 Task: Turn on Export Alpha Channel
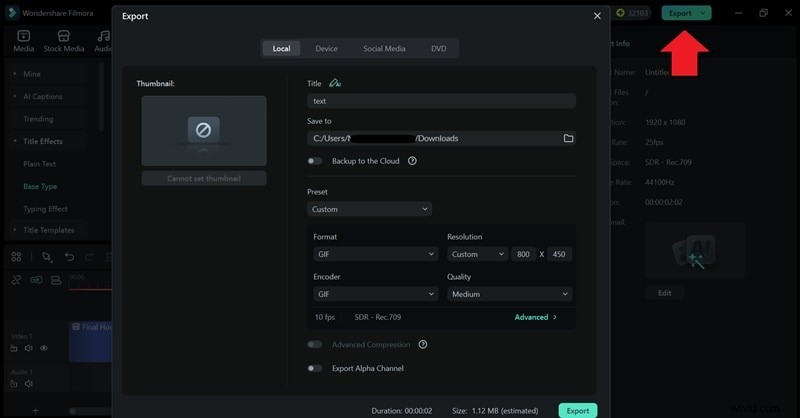coord(315,368)
